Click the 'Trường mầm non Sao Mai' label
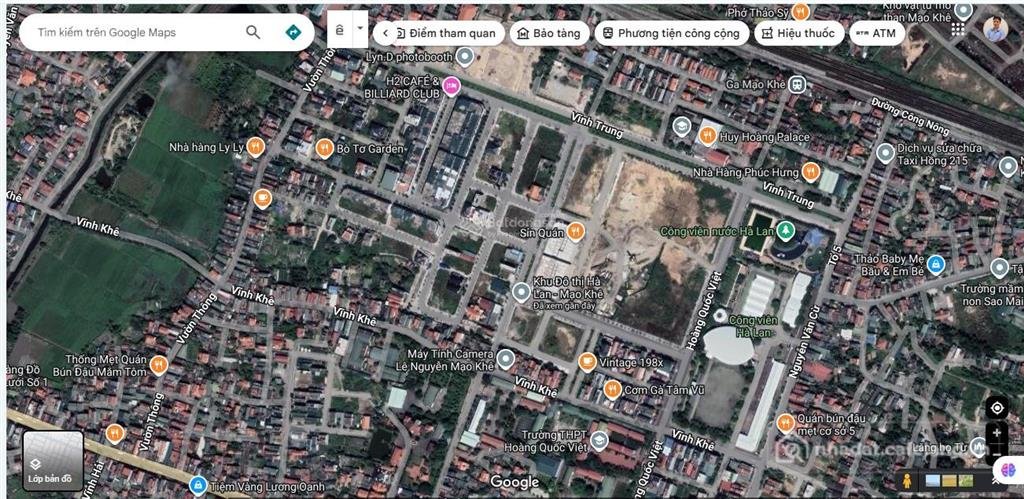The image size is (1024, 499). coord(991,295)
